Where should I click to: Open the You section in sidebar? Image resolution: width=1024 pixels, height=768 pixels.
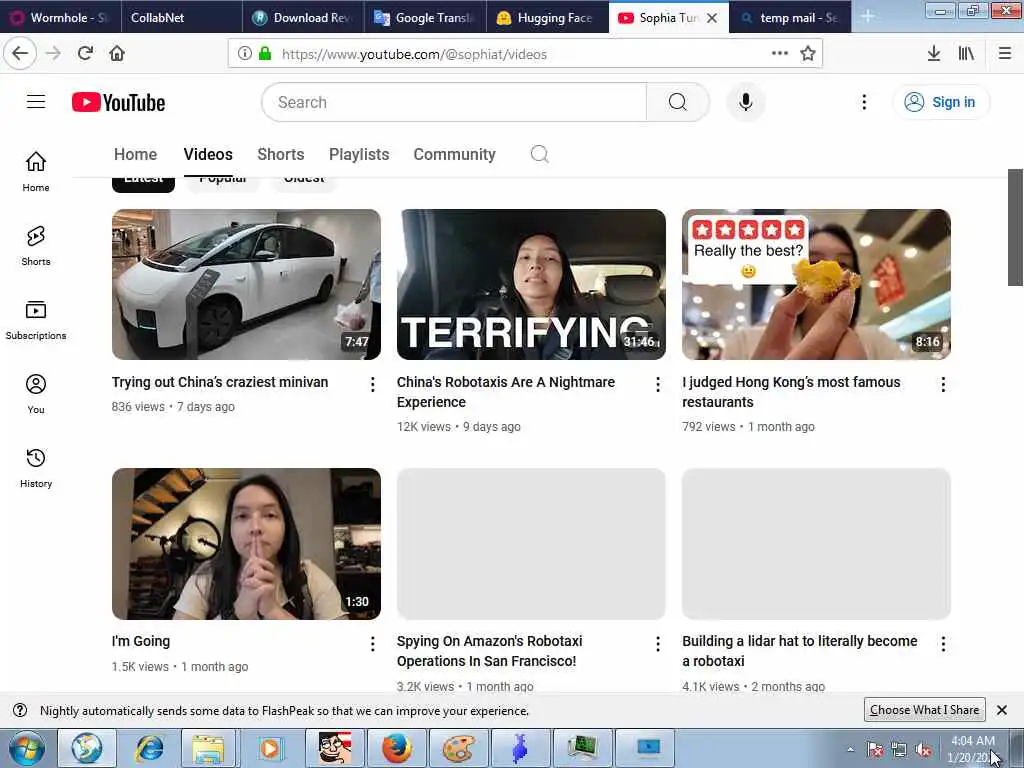pyautogui.click(x=36, y=394)
